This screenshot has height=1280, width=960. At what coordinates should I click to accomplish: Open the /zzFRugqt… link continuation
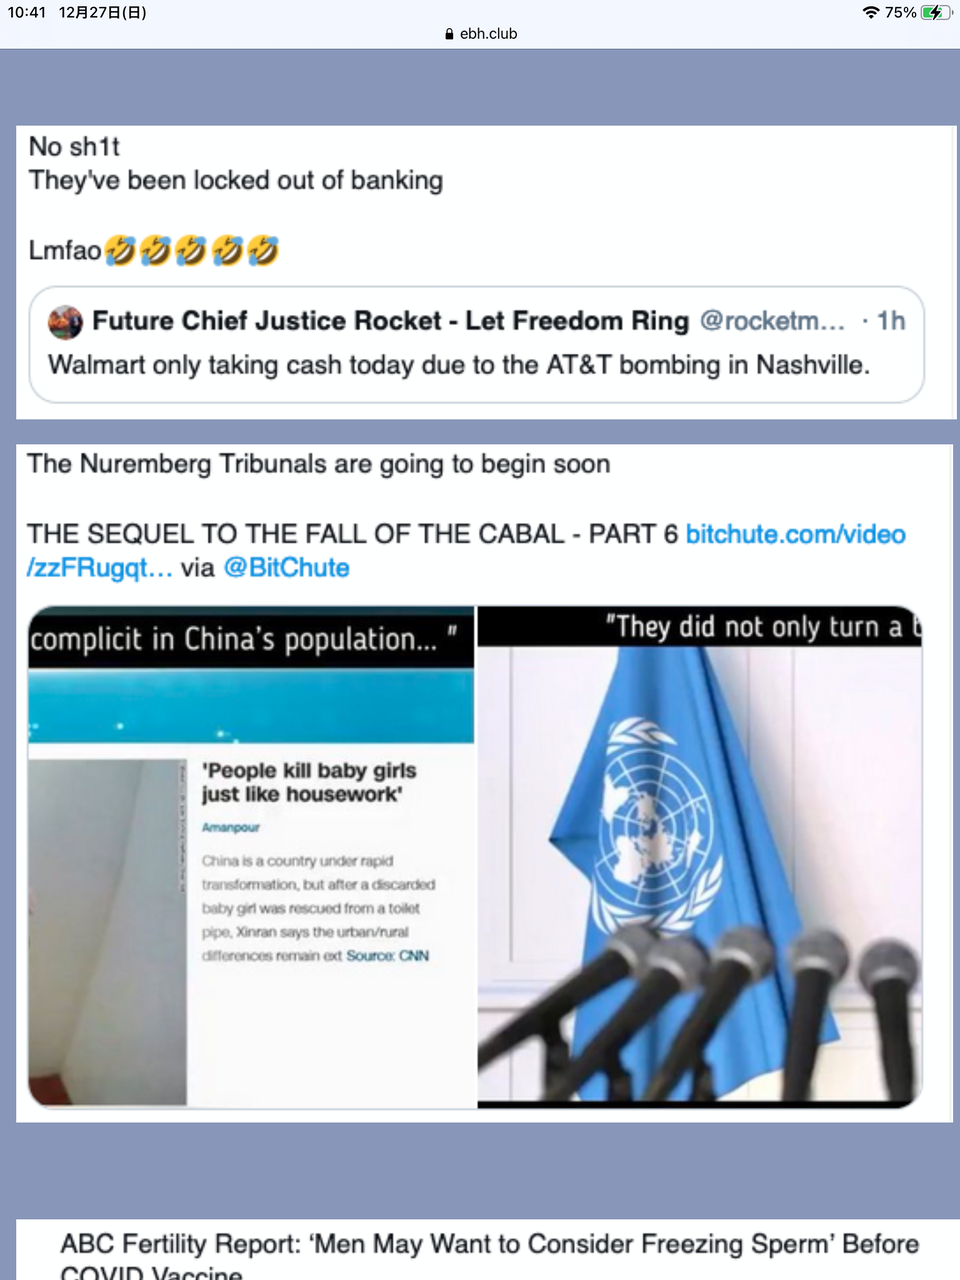tap(100, 568)
